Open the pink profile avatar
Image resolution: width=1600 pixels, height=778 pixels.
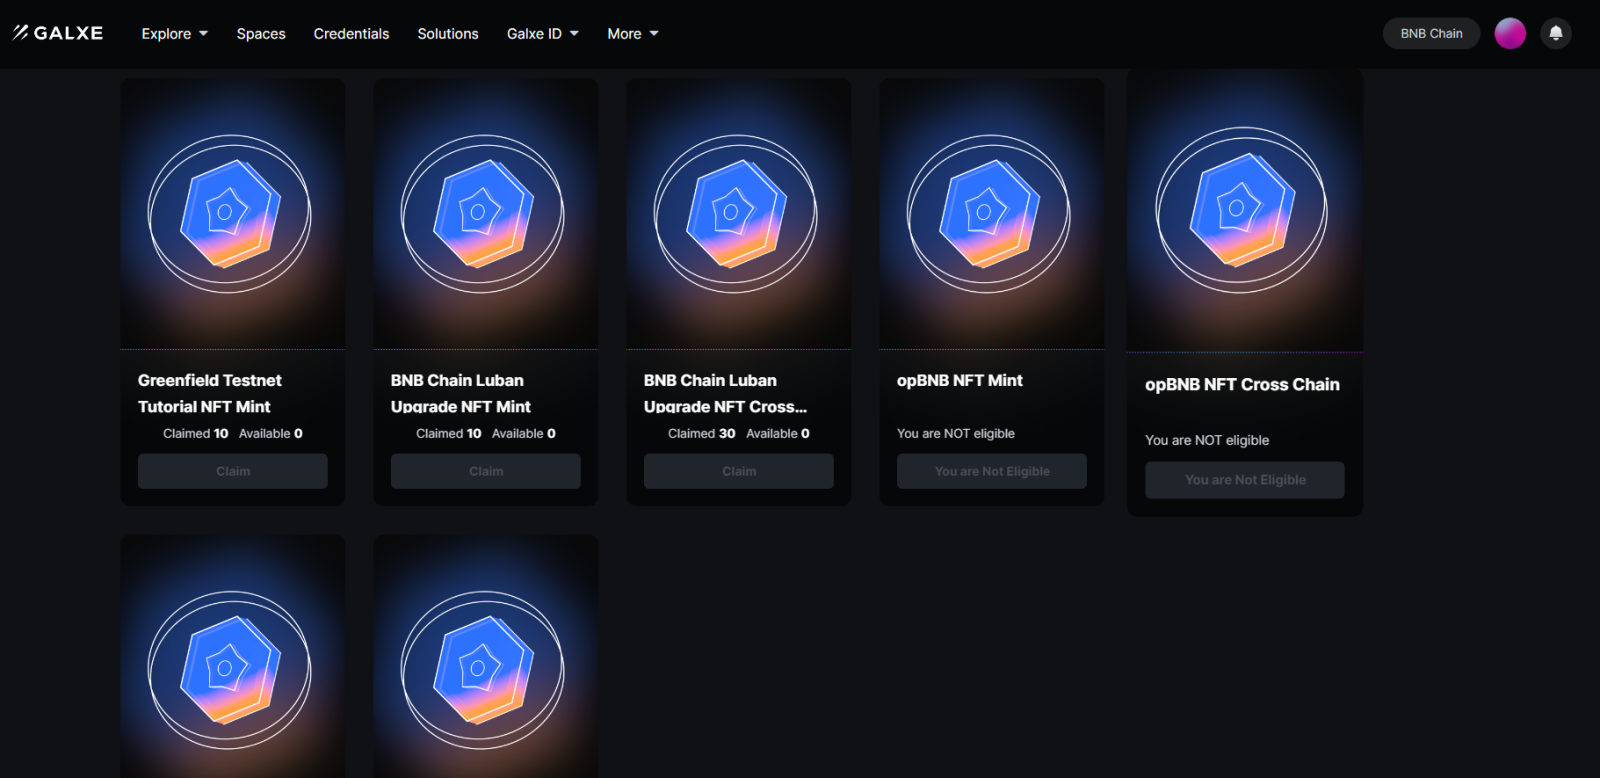tap(1510, 33)
